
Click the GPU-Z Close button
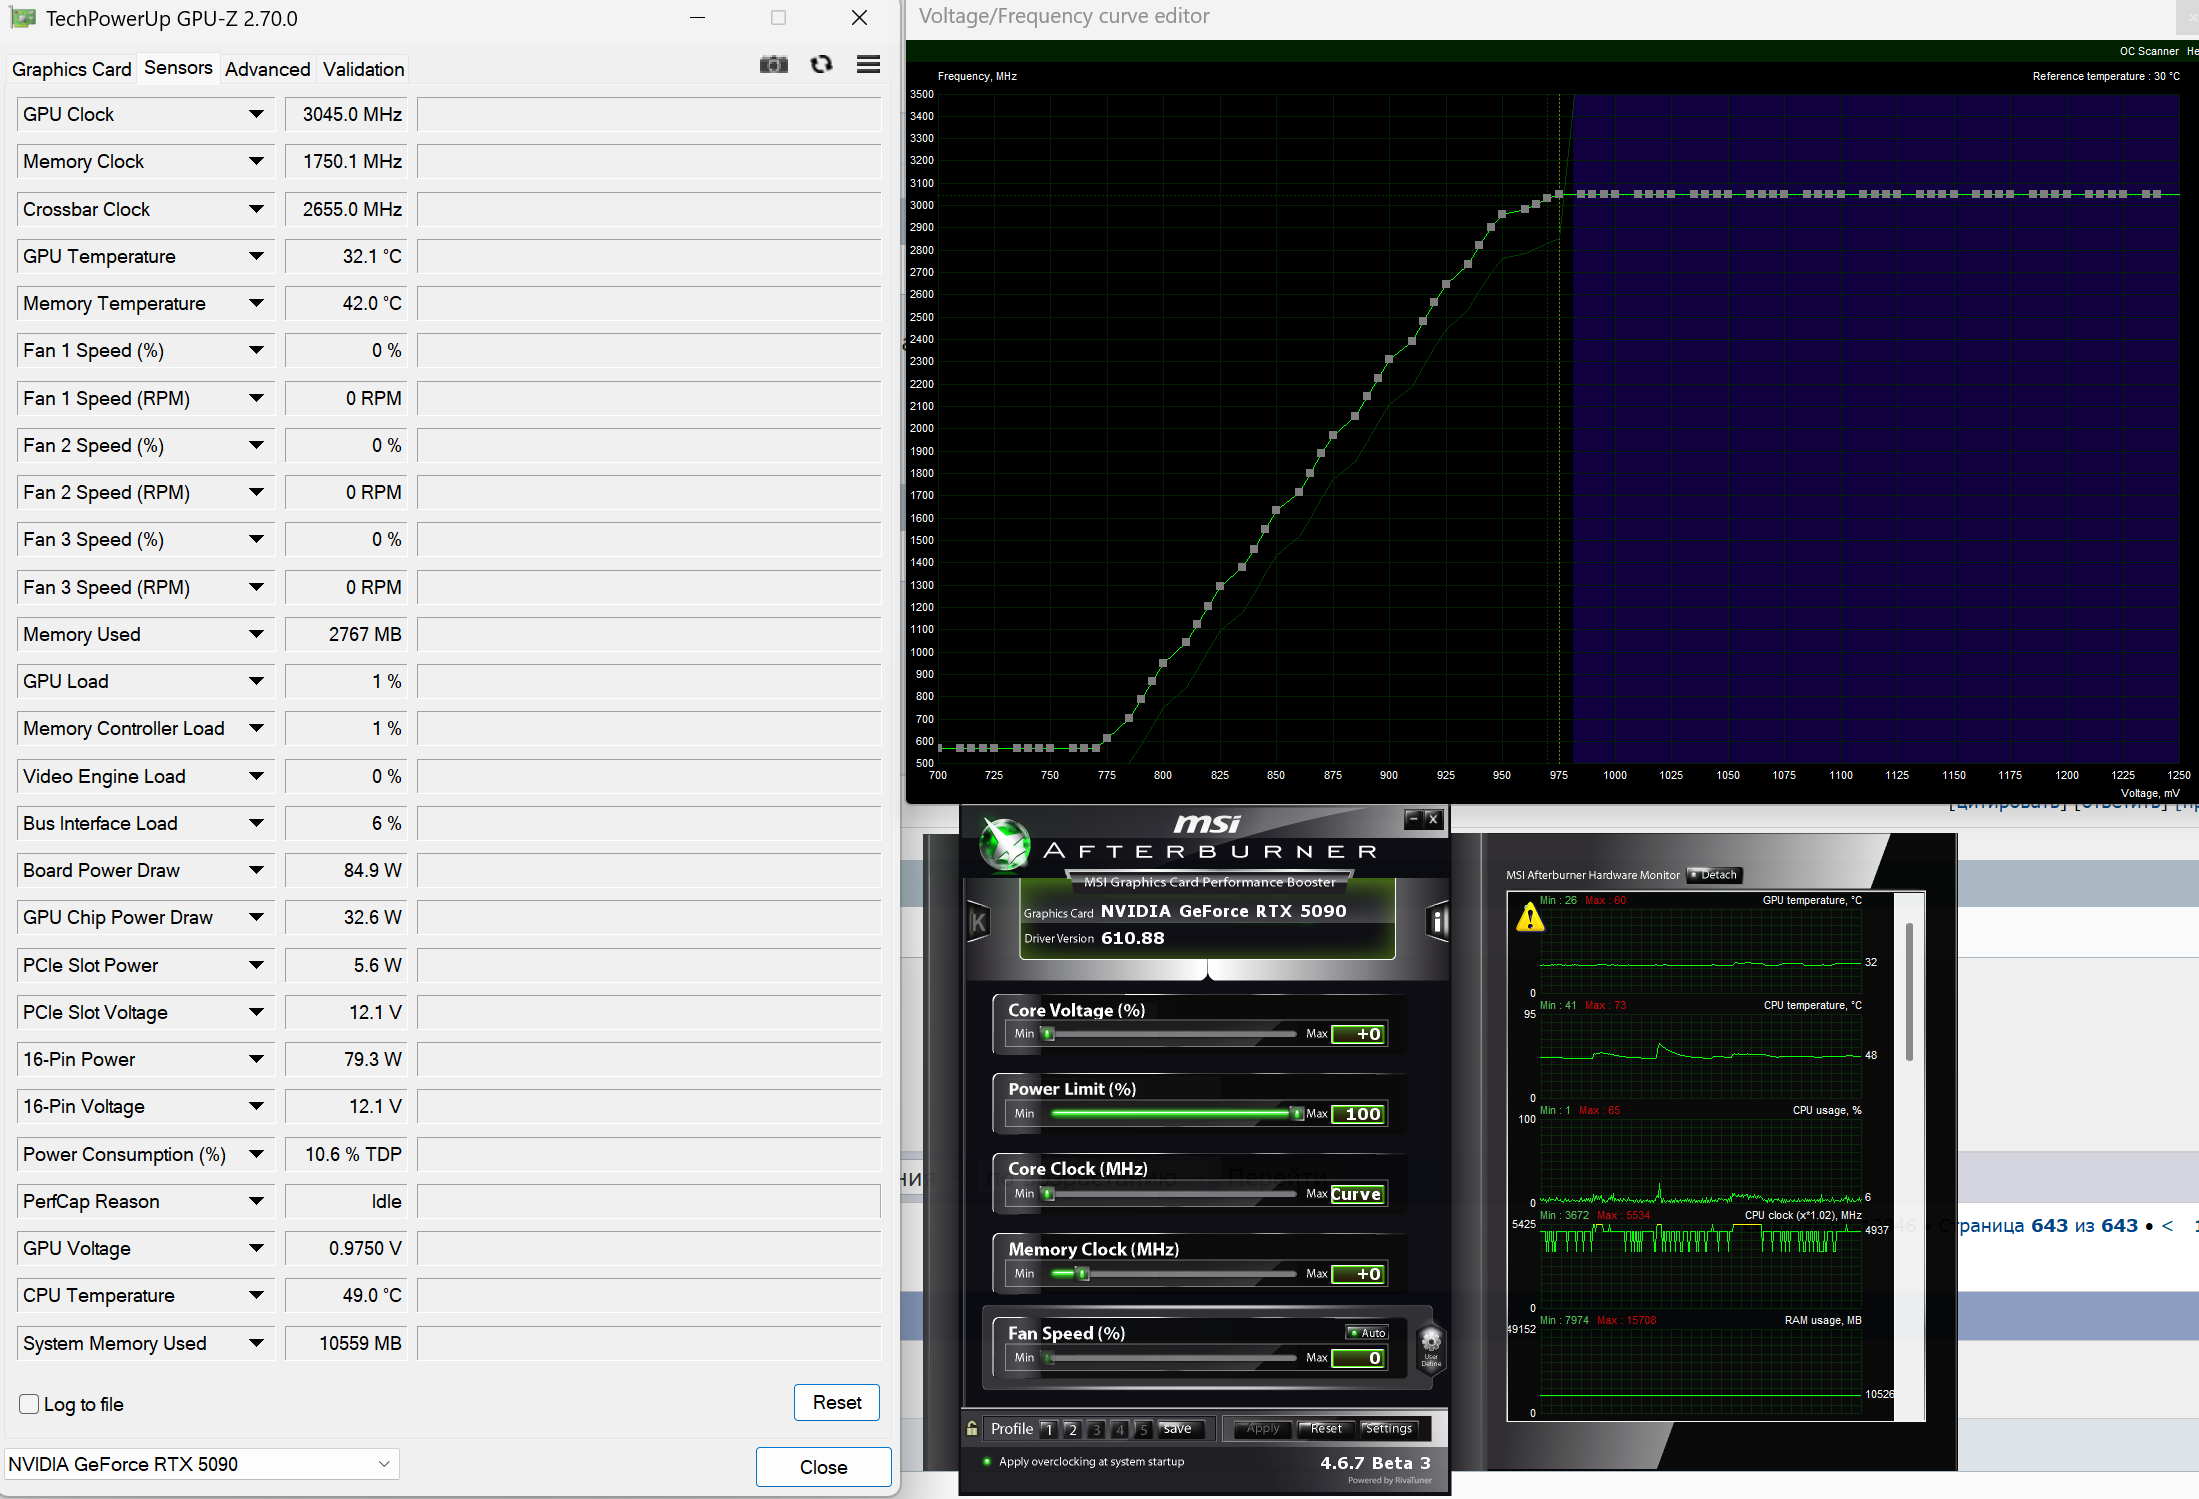tap(823, 1467)
